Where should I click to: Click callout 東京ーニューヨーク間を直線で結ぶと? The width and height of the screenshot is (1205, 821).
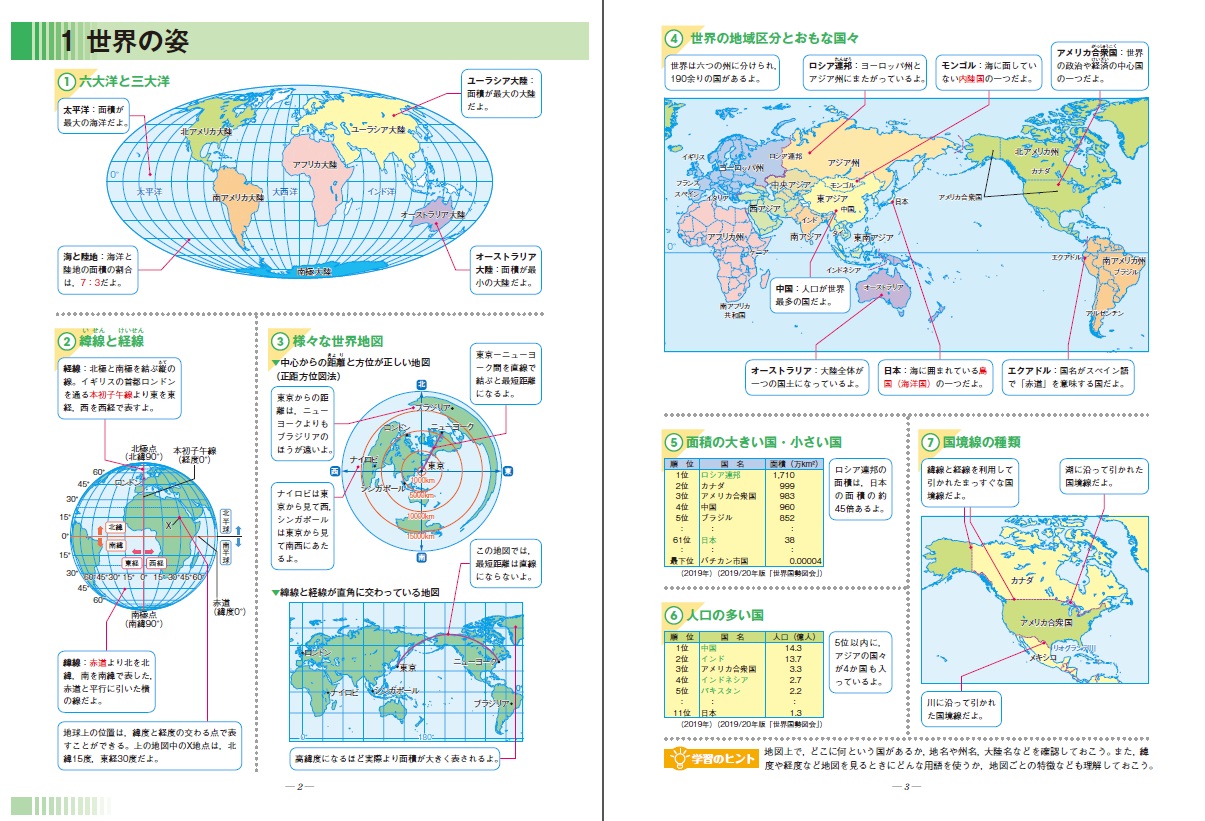[x=506, y=374]
